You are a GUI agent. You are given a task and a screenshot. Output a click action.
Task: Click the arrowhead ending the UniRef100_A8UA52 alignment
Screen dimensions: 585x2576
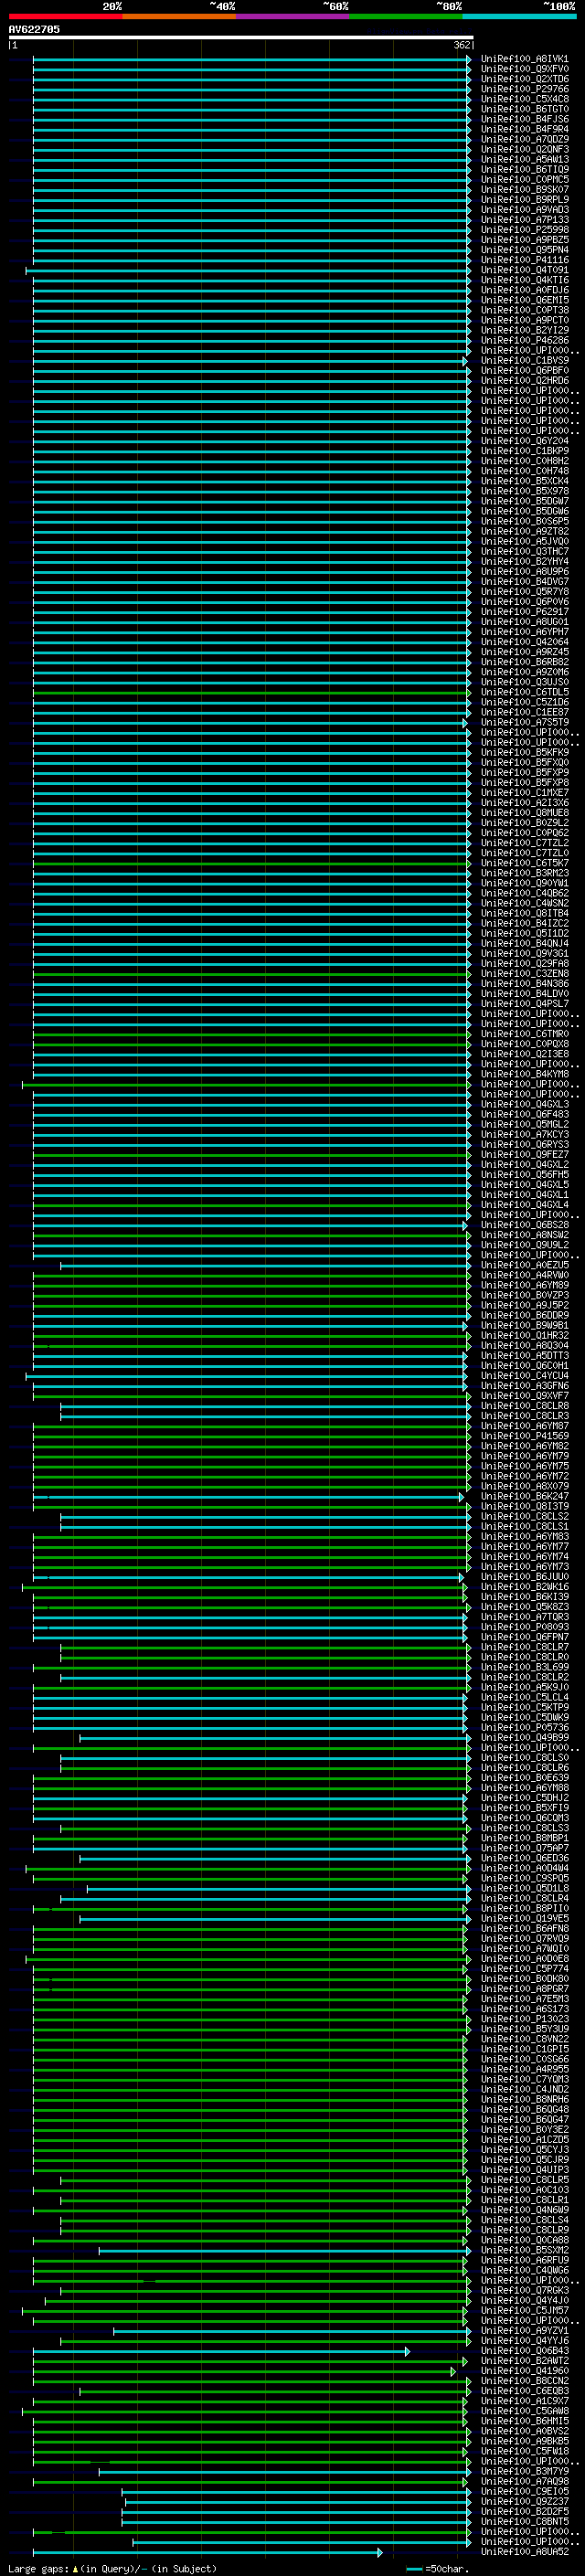pyautogui.click(x=379, y=2552)
